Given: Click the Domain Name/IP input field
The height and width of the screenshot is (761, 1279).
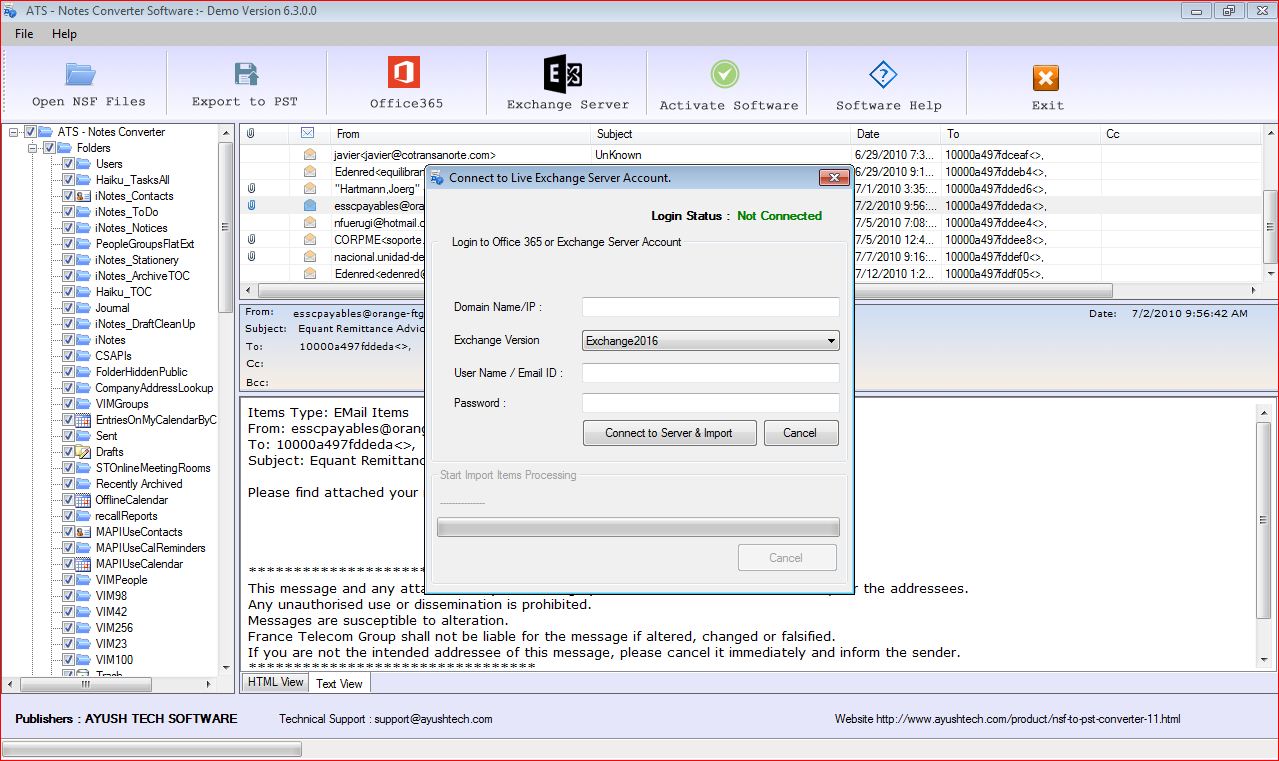Looking at the screenshot, I should coord(710,307).
